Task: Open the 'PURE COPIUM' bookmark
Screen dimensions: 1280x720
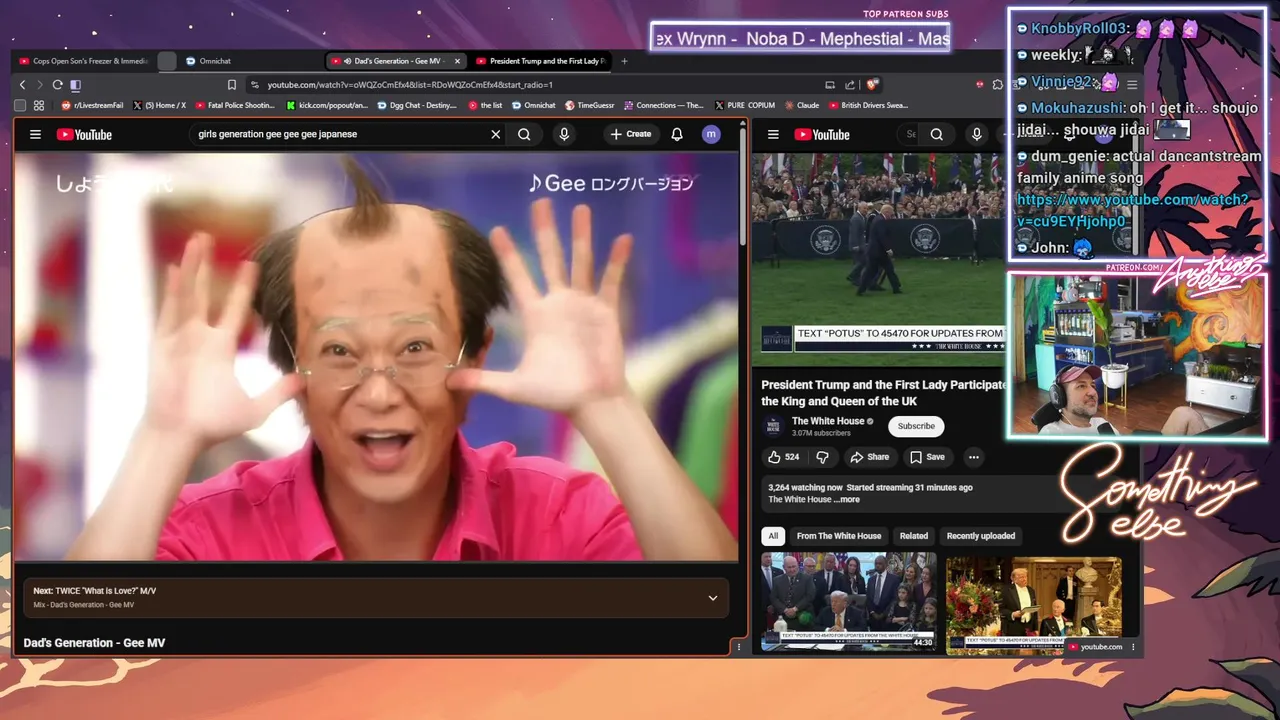Action: point(745,105)
